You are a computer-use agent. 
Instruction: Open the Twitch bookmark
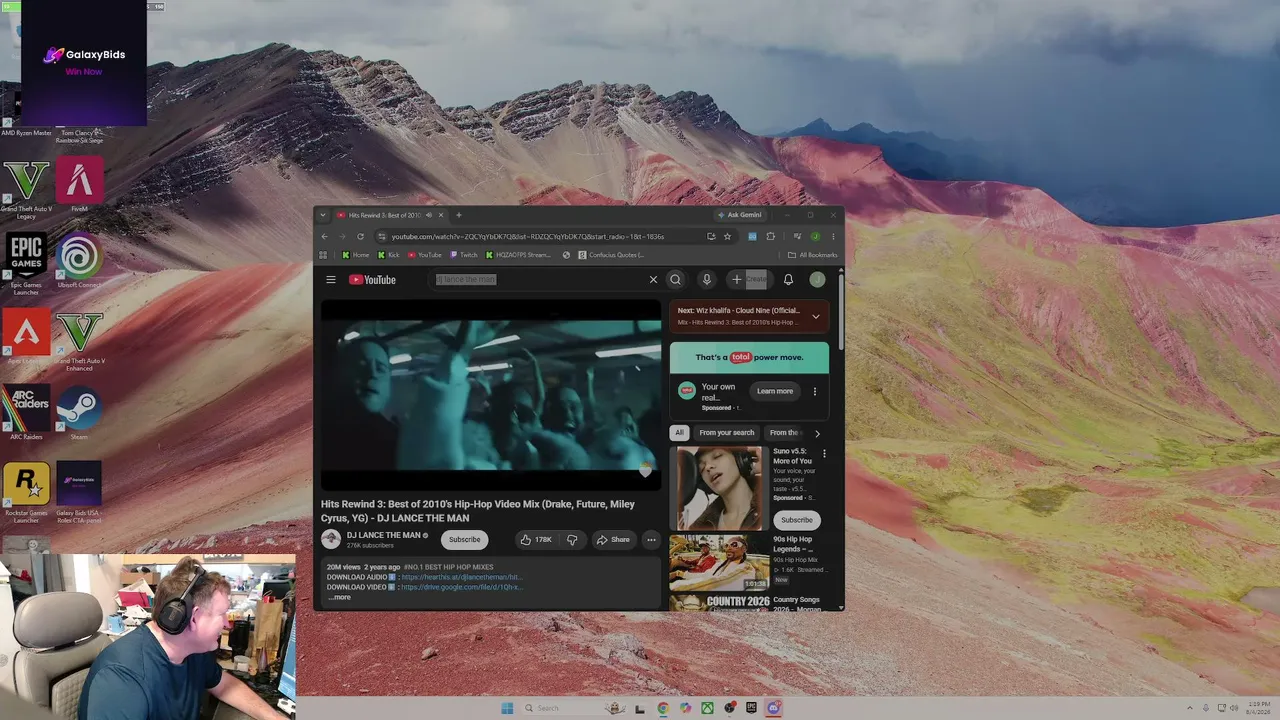[x=463, y=255]
